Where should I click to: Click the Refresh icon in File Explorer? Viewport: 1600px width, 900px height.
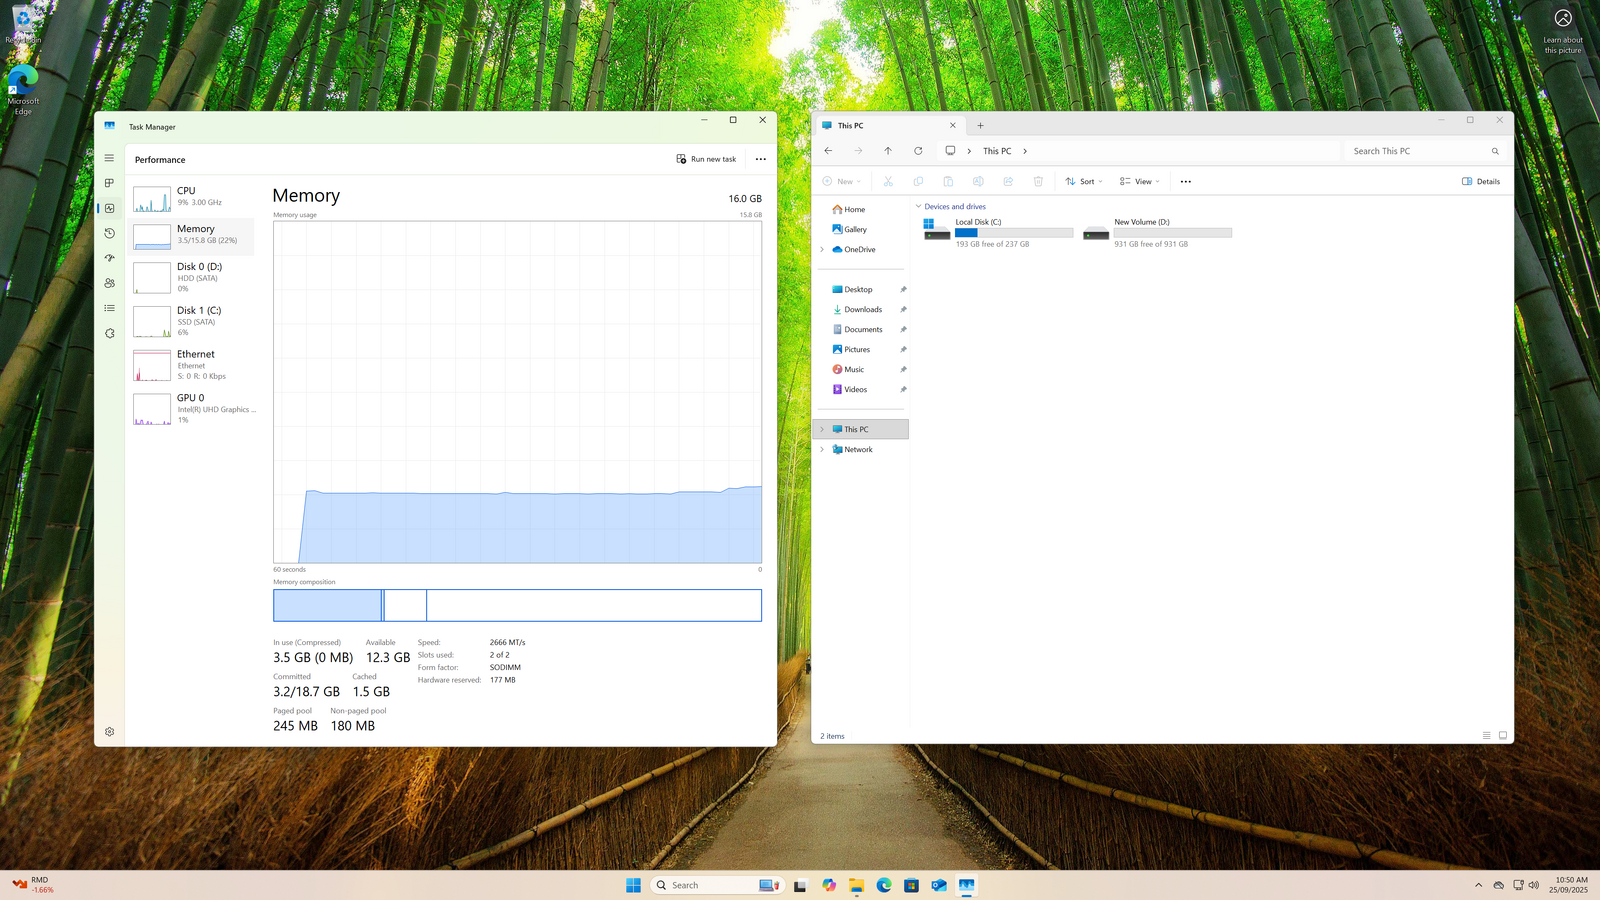tap(918, 151)
